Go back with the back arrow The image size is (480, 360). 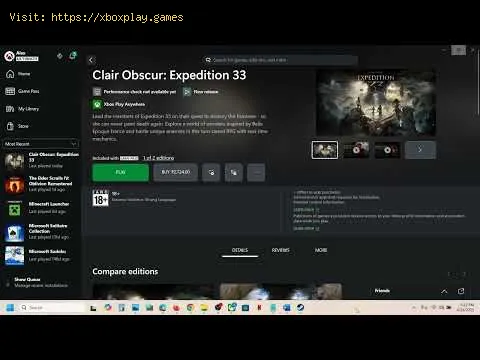coord(91,60)
